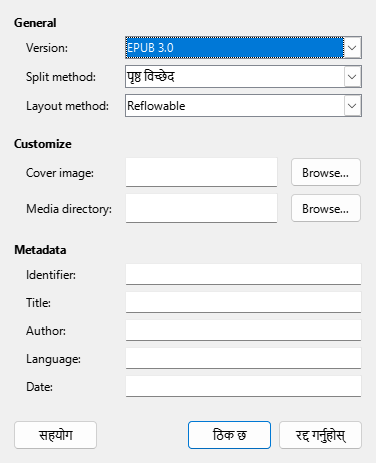The image size is (376, 463).
Task: Focus the Title metadata field
Action: pyautogui.click(x=243, y=302)
